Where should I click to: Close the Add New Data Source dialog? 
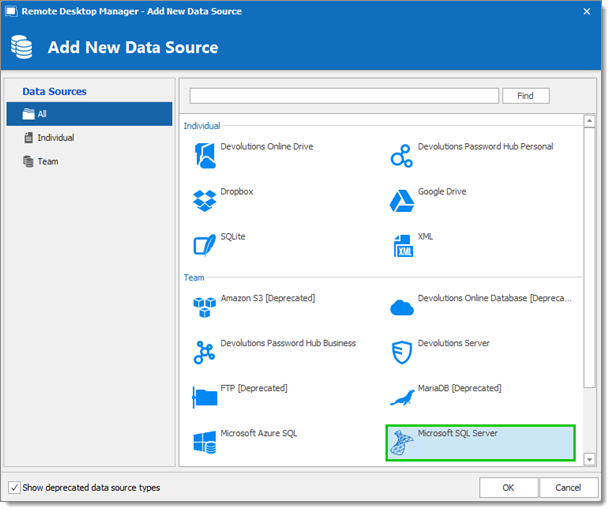point(587,12)
